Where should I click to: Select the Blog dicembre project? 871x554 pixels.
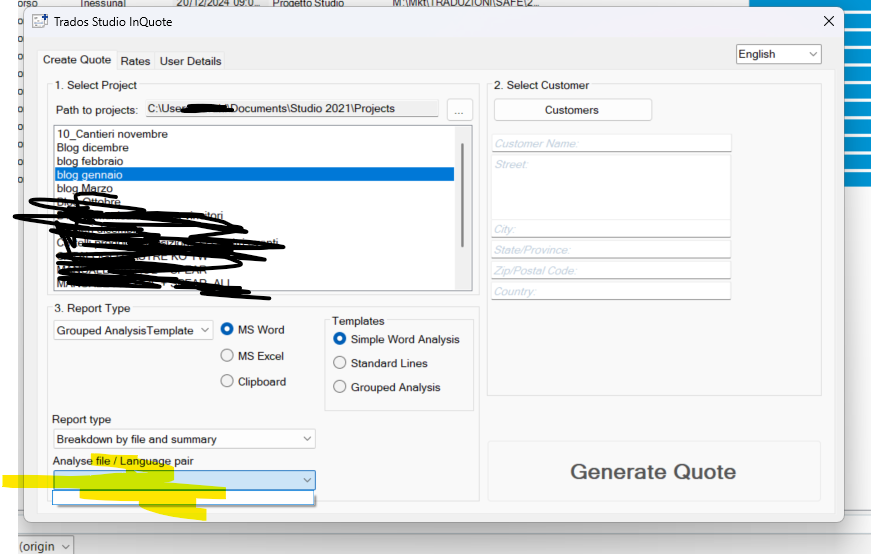click(x=92, y=147)
